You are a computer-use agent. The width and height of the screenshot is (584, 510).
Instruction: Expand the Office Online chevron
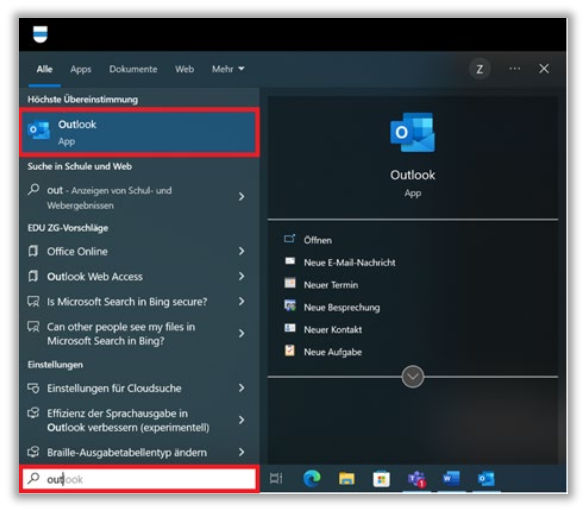(241, 251)
